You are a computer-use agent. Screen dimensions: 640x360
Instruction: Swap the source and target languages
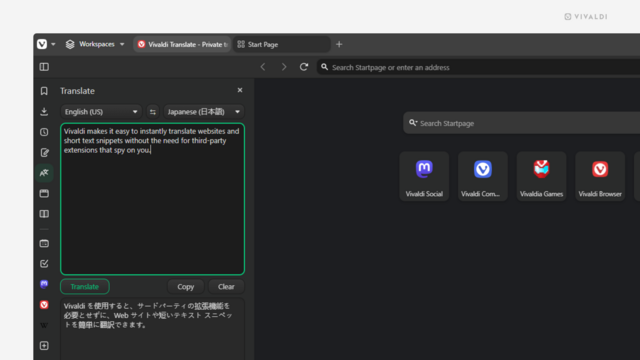153,112
